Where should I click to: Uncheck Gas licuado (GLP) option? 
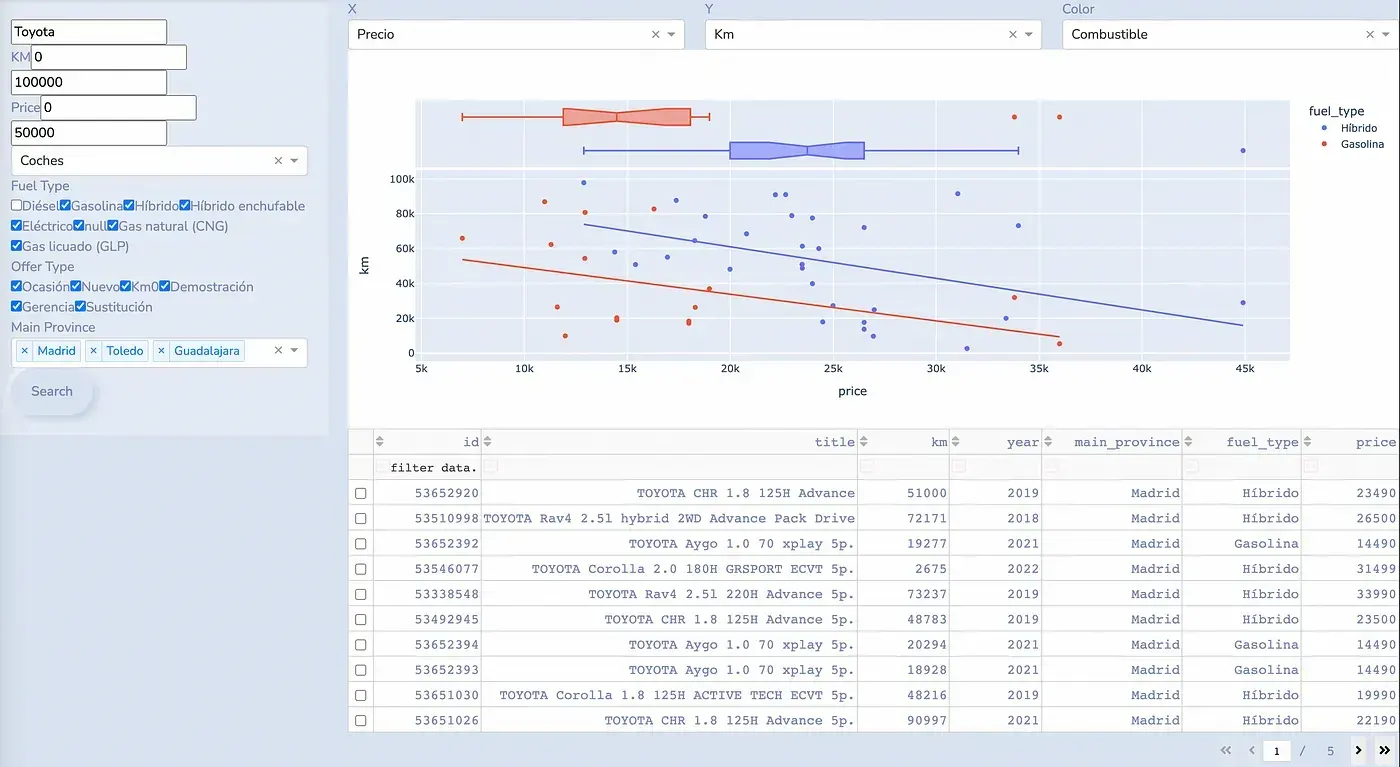pyautogui.click(x=16, y=245)
